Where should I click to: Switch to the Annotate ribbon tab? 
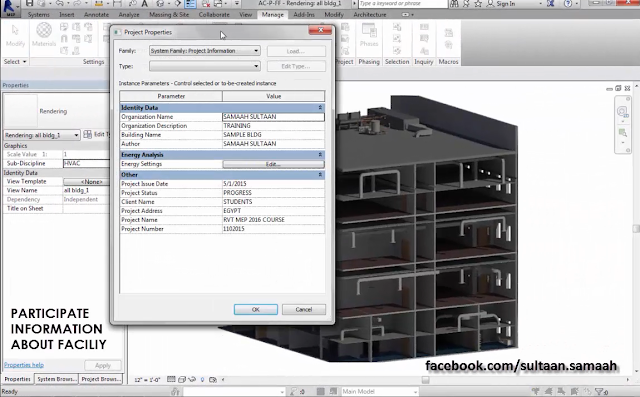point(96,15)
